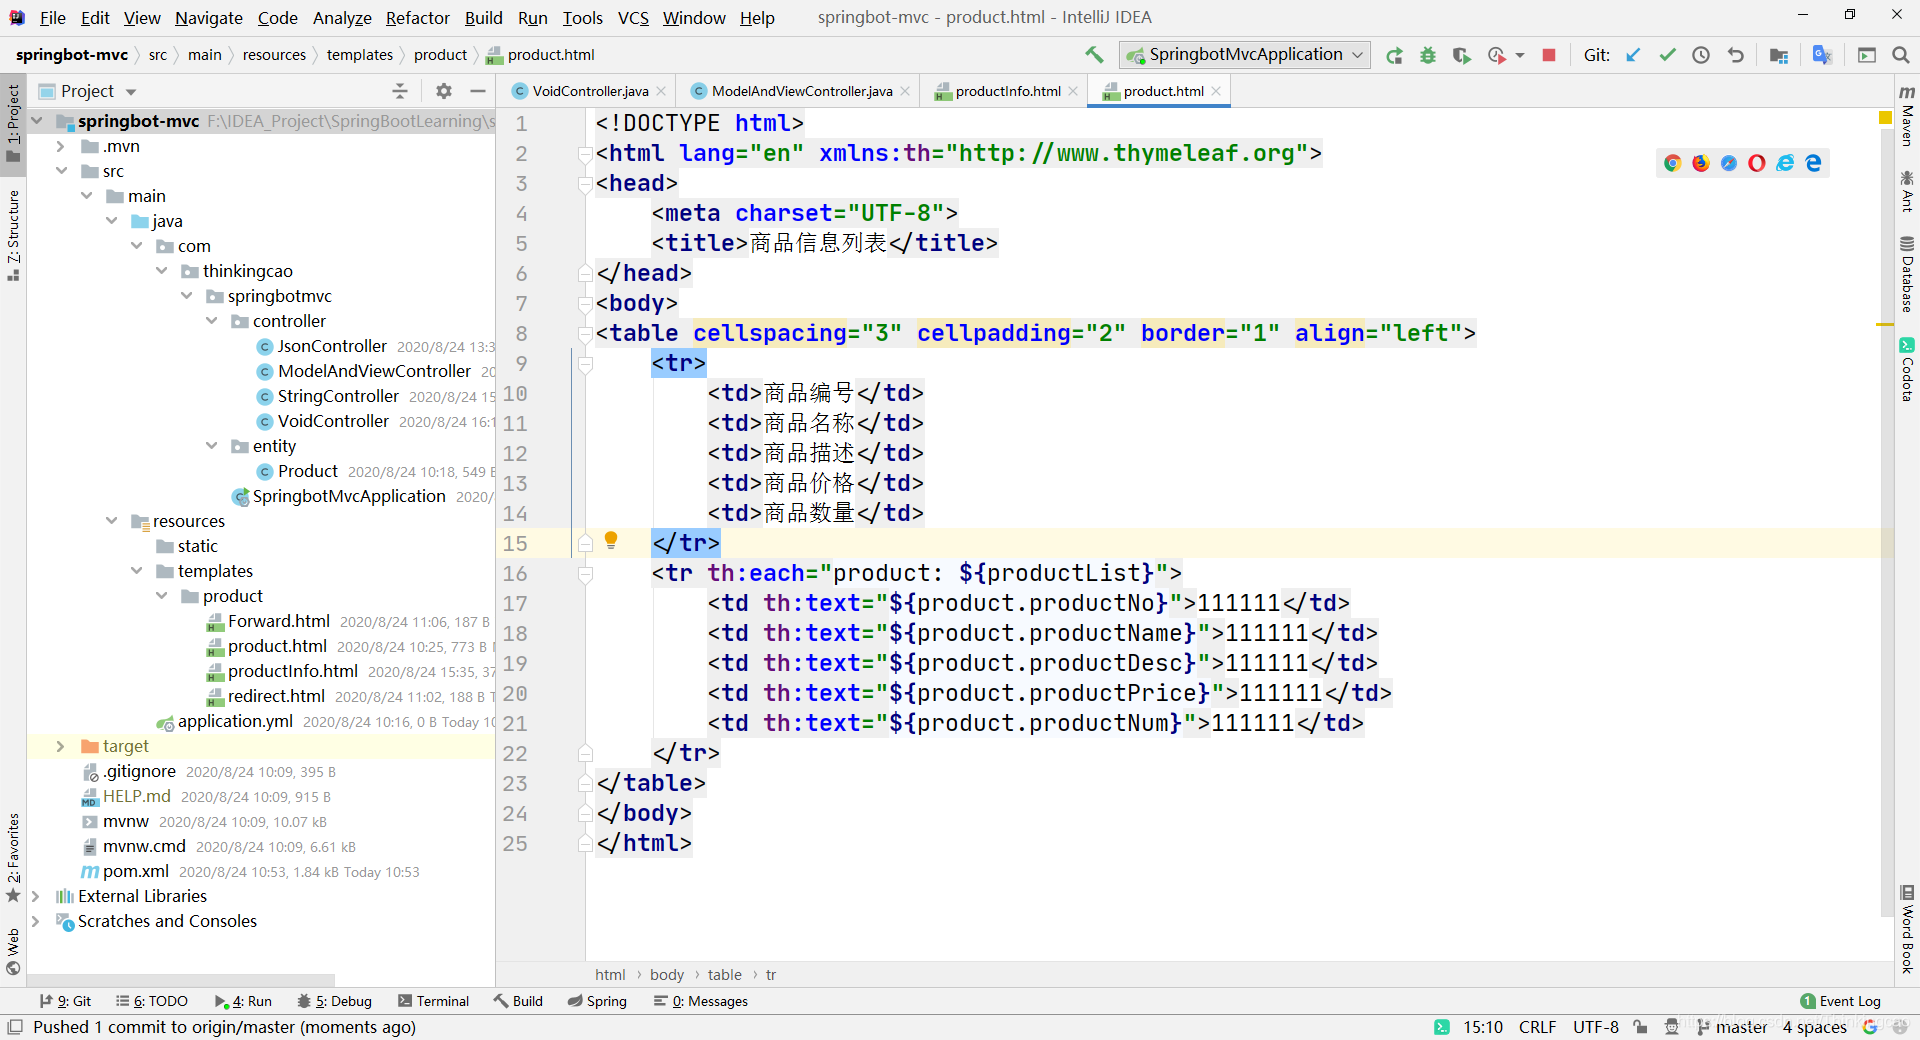Image resolution: width=1920 pixels, height=1040 pixels.
Task: Preview product.html in Opera browser icon
Action: [1756, 163]
